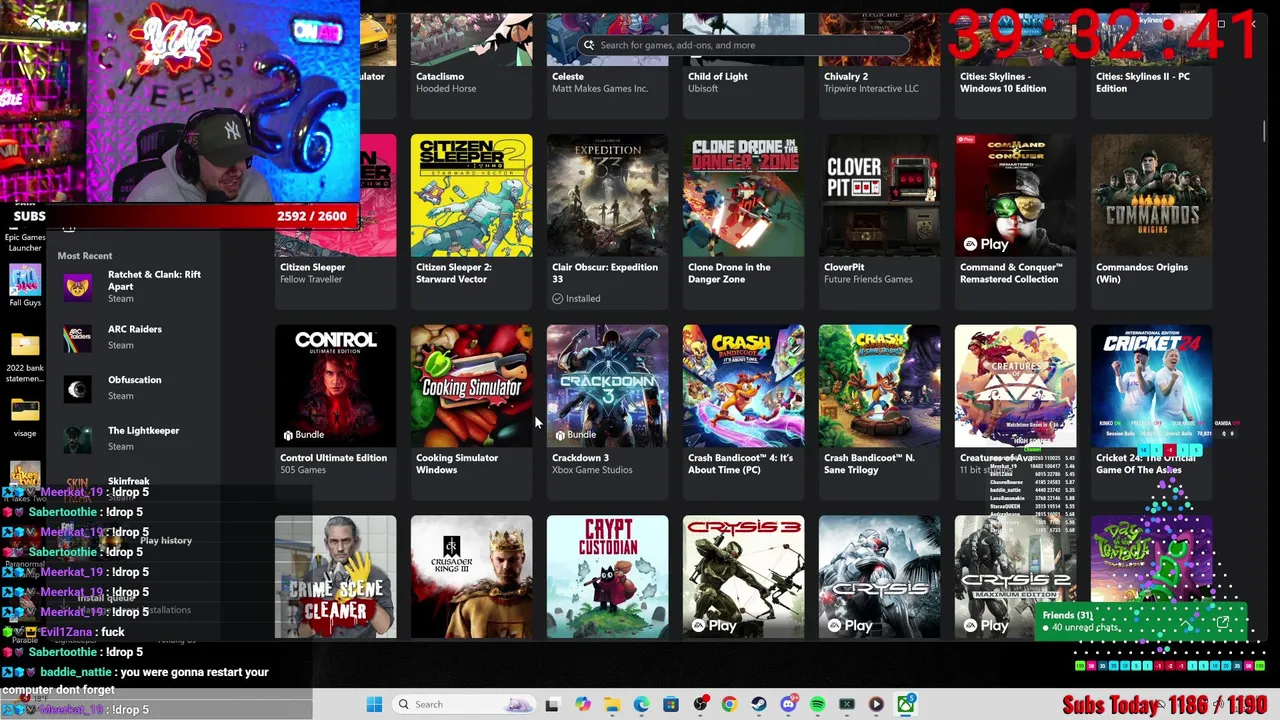1280x720 pixels.
Task: Open Microsoft Store from the taskbar
Action: pos(671,704)
